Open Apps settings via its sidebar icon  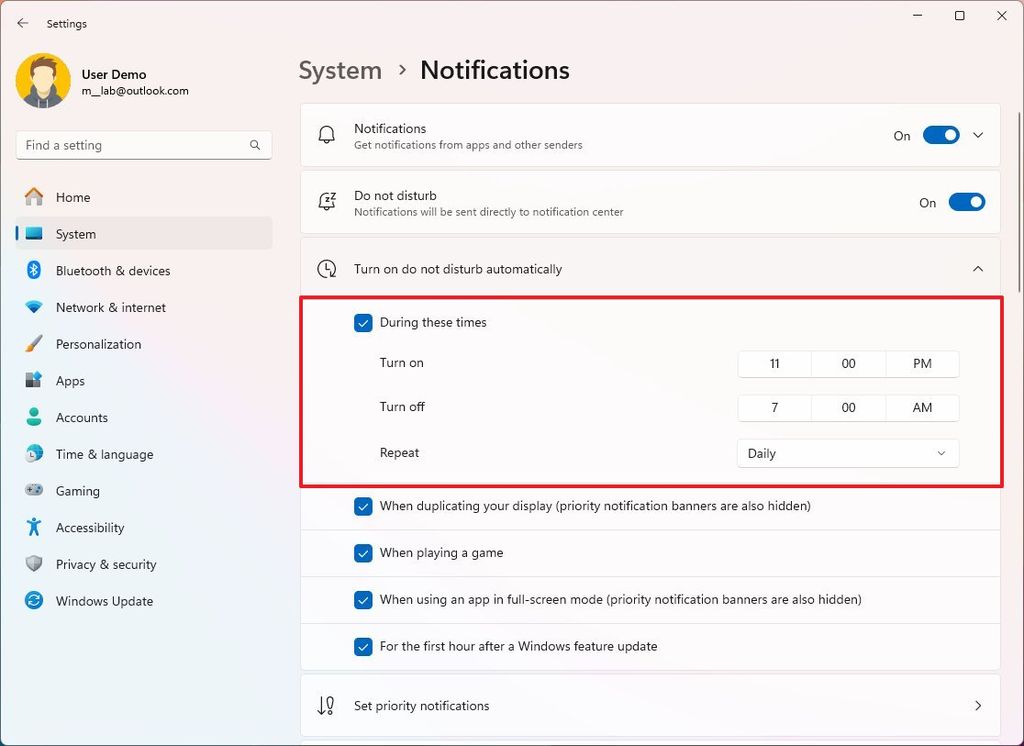(x=31, y=381)
